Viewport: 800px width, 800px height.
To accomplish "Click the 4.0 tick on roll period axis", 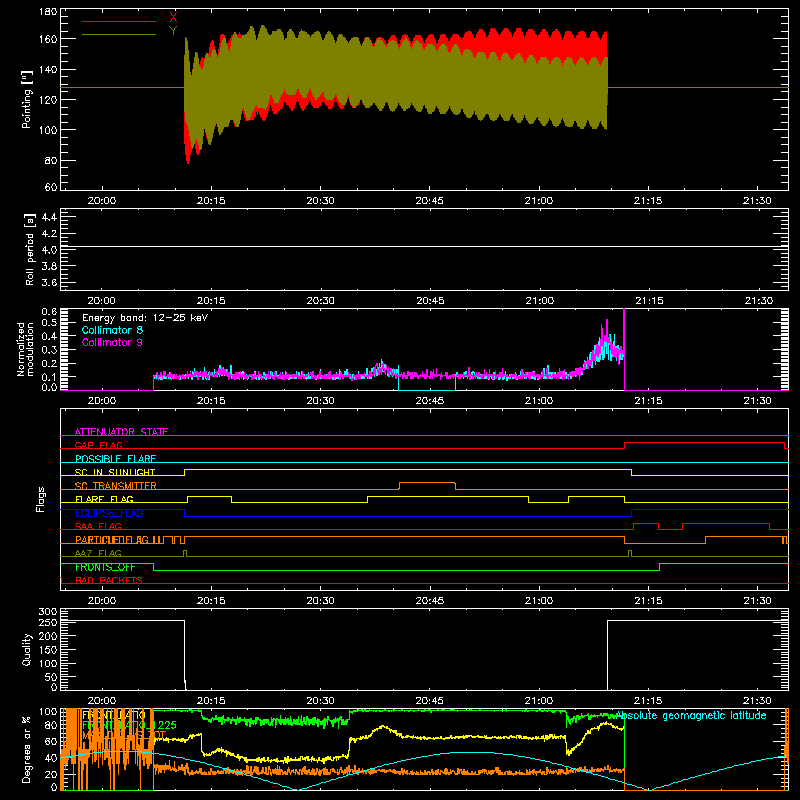I will [49, 250].
